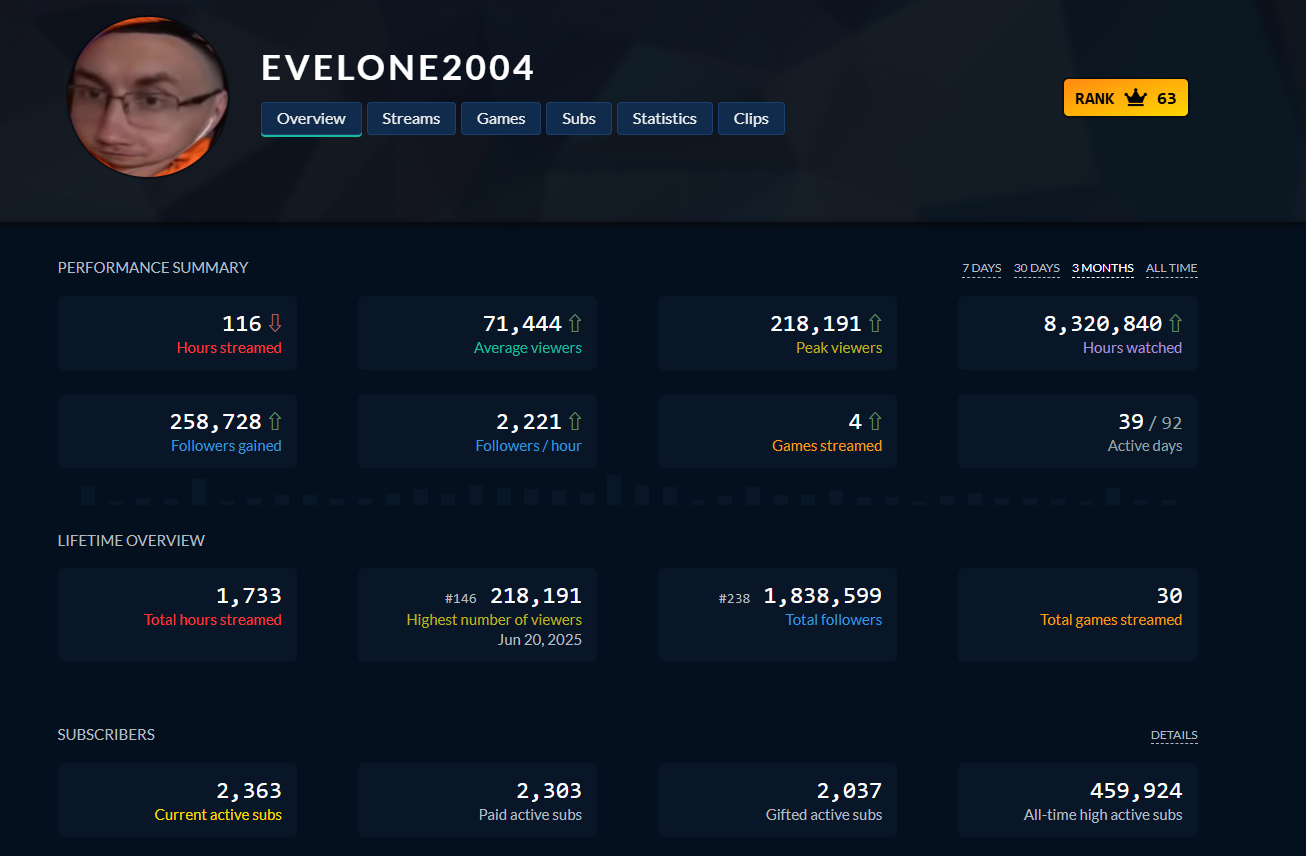Click the Highest number of viewers value
1306x856 pixels.
coord(536,595)
